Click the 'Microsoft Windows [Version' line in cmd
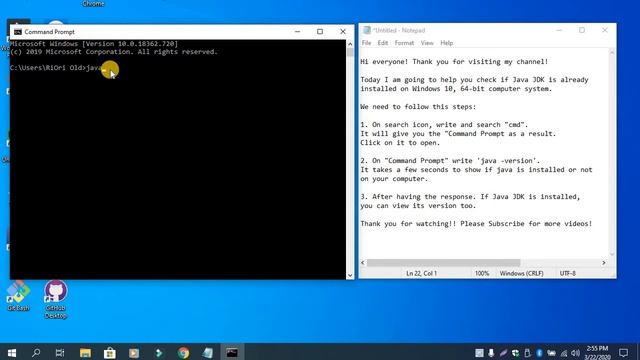Viewport: 640px width, 360px height. pos(94,44)
